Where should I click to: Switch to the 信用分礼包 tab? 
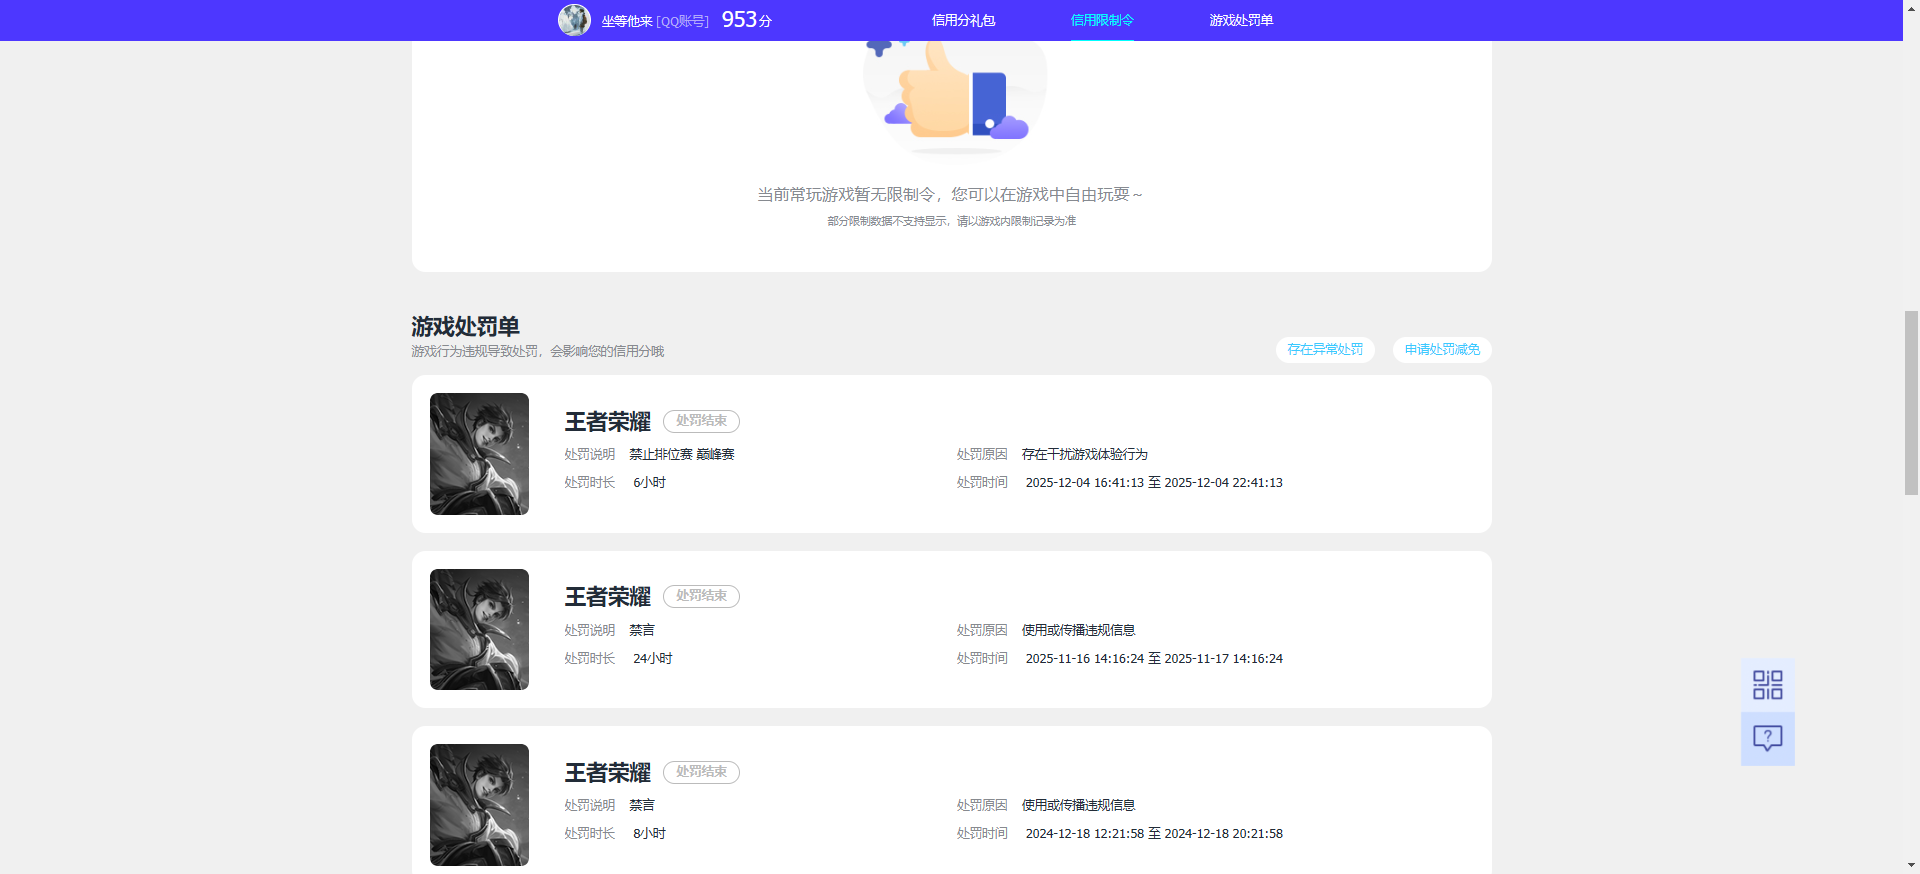pos(963,20)
